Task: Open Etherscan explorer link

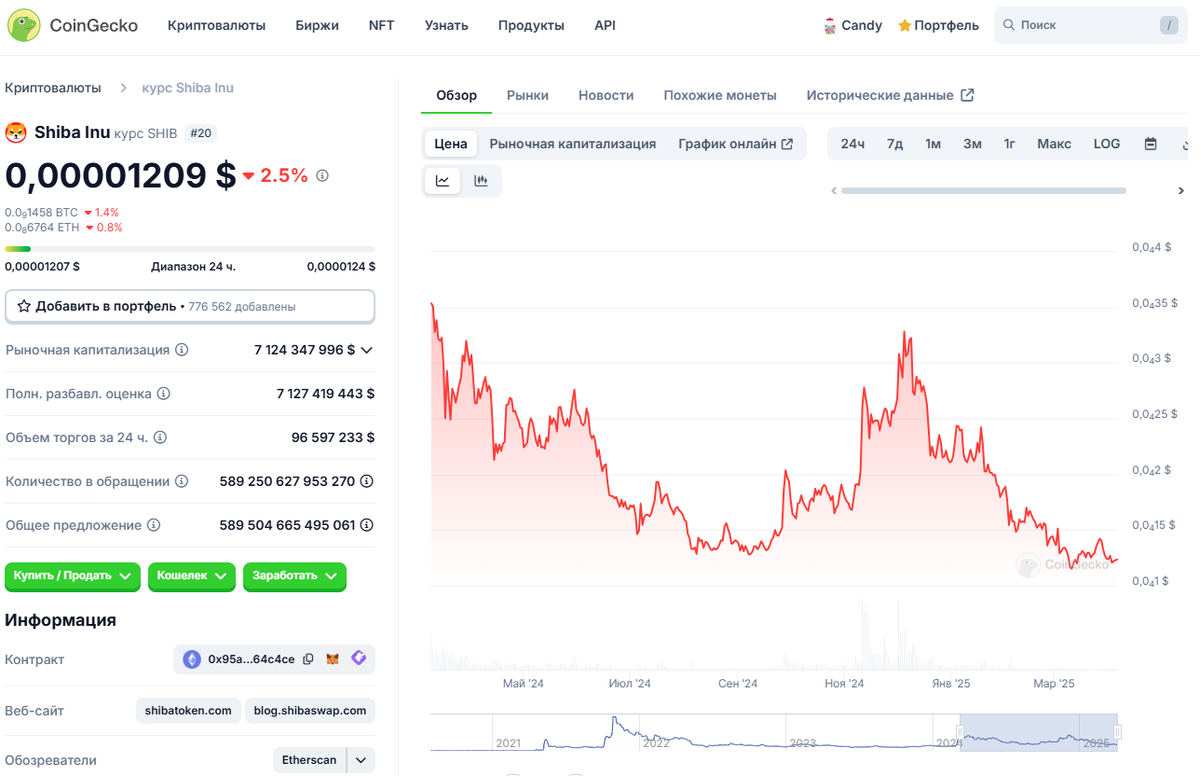Action: coord(309,760)
